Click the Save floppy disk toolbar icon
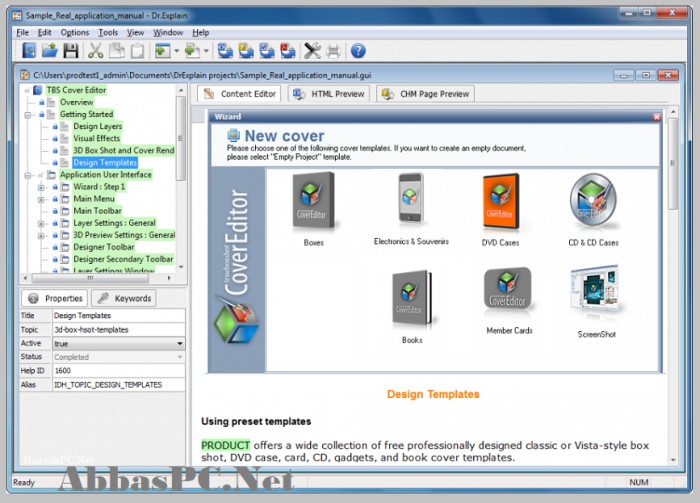700x503 pixels. pos(71,51)
